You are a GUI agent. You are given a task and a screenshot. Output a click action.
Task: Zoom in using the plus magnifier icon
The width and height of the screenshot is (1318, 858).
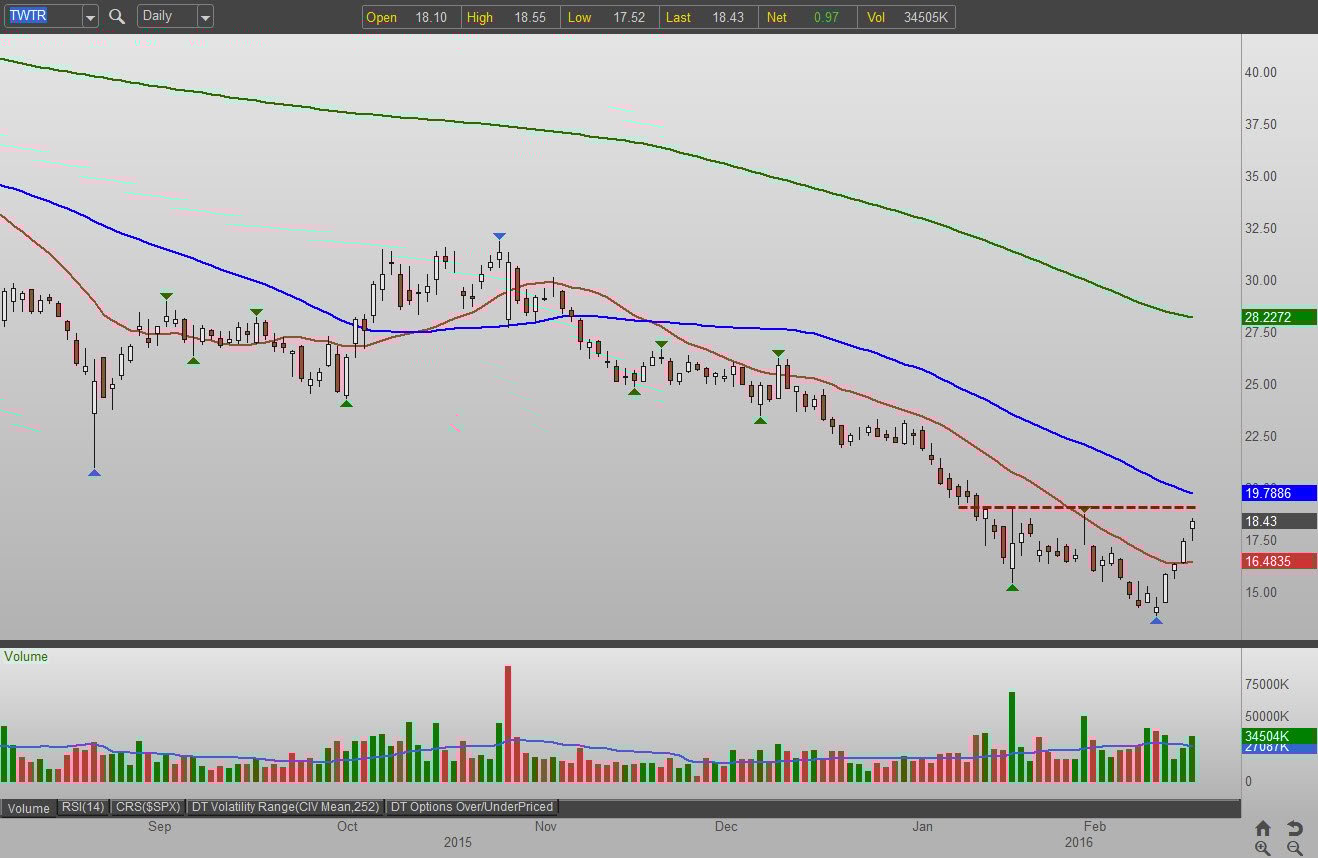tap(1263, 848)
